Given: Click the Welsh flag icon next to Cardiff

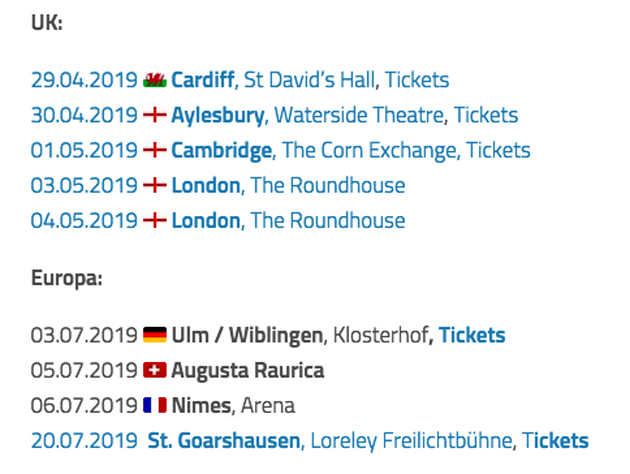Looking at the screenshot, I should point(155,80).
